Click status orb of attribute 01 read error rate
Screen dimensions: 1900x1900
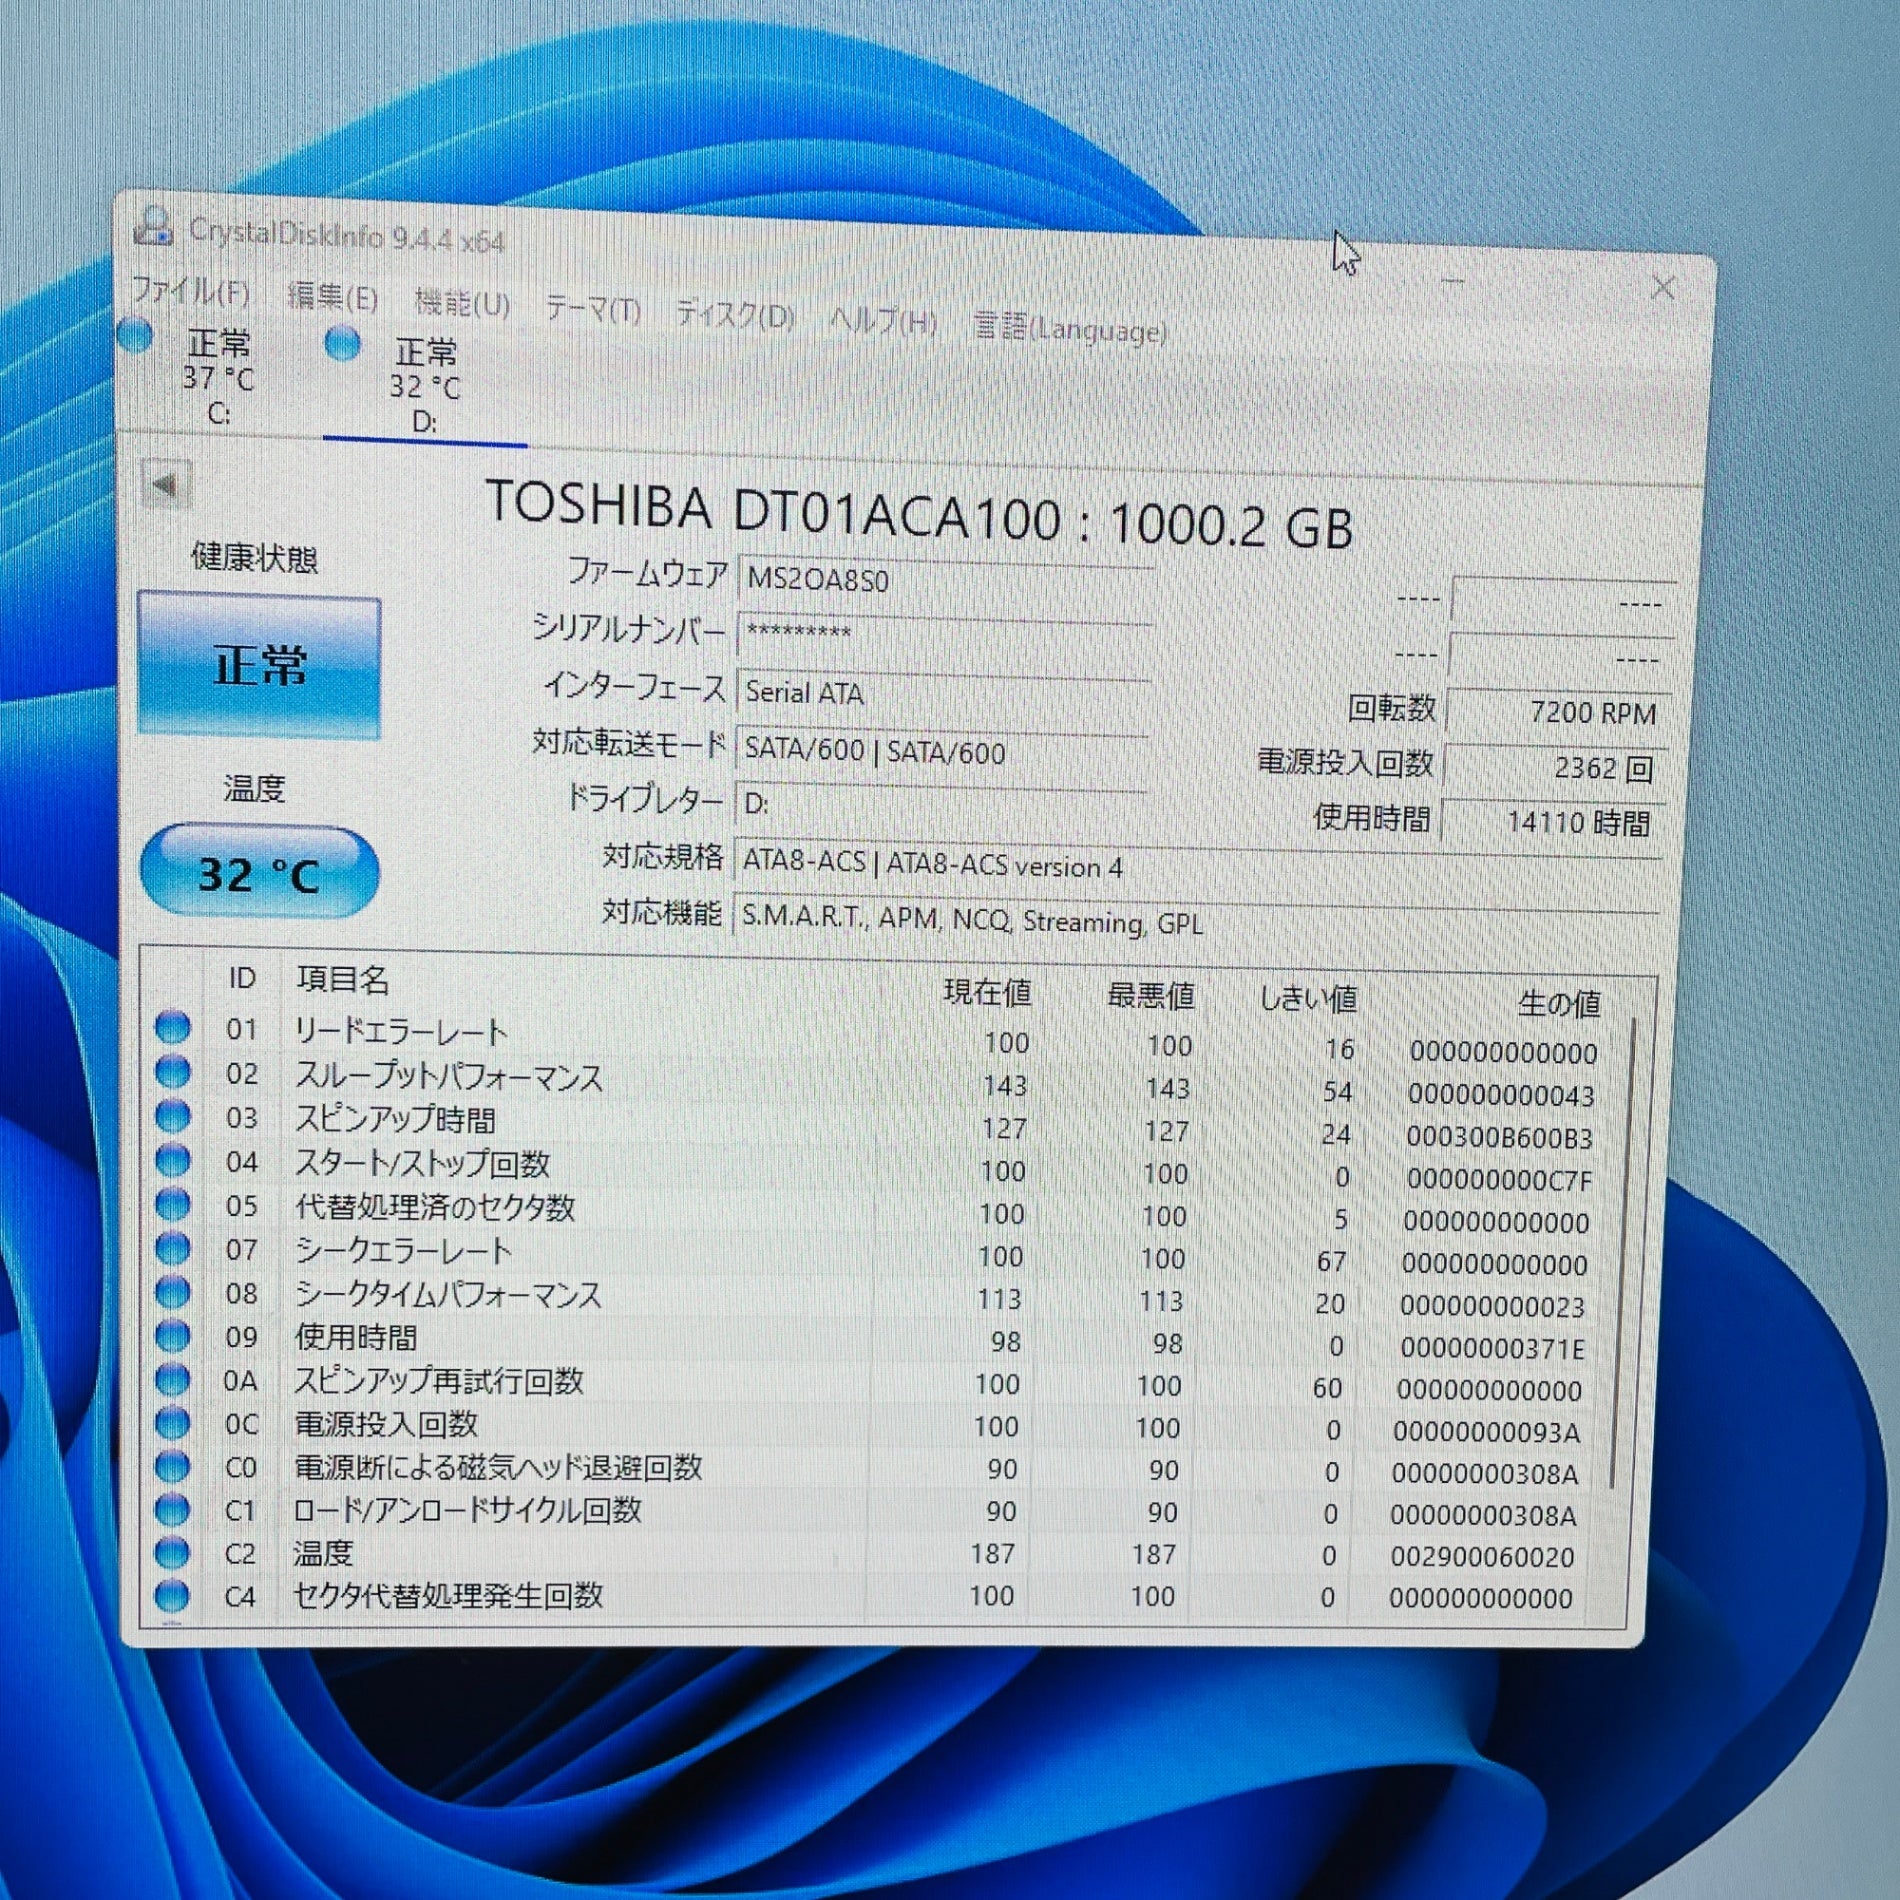(173, 1027)
